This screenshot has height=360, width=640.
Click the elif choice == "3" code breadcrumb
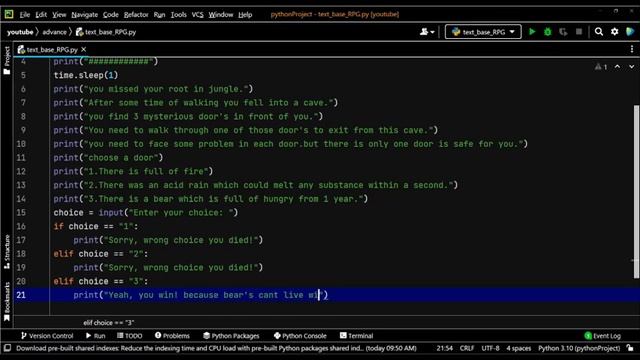[109, 322]
